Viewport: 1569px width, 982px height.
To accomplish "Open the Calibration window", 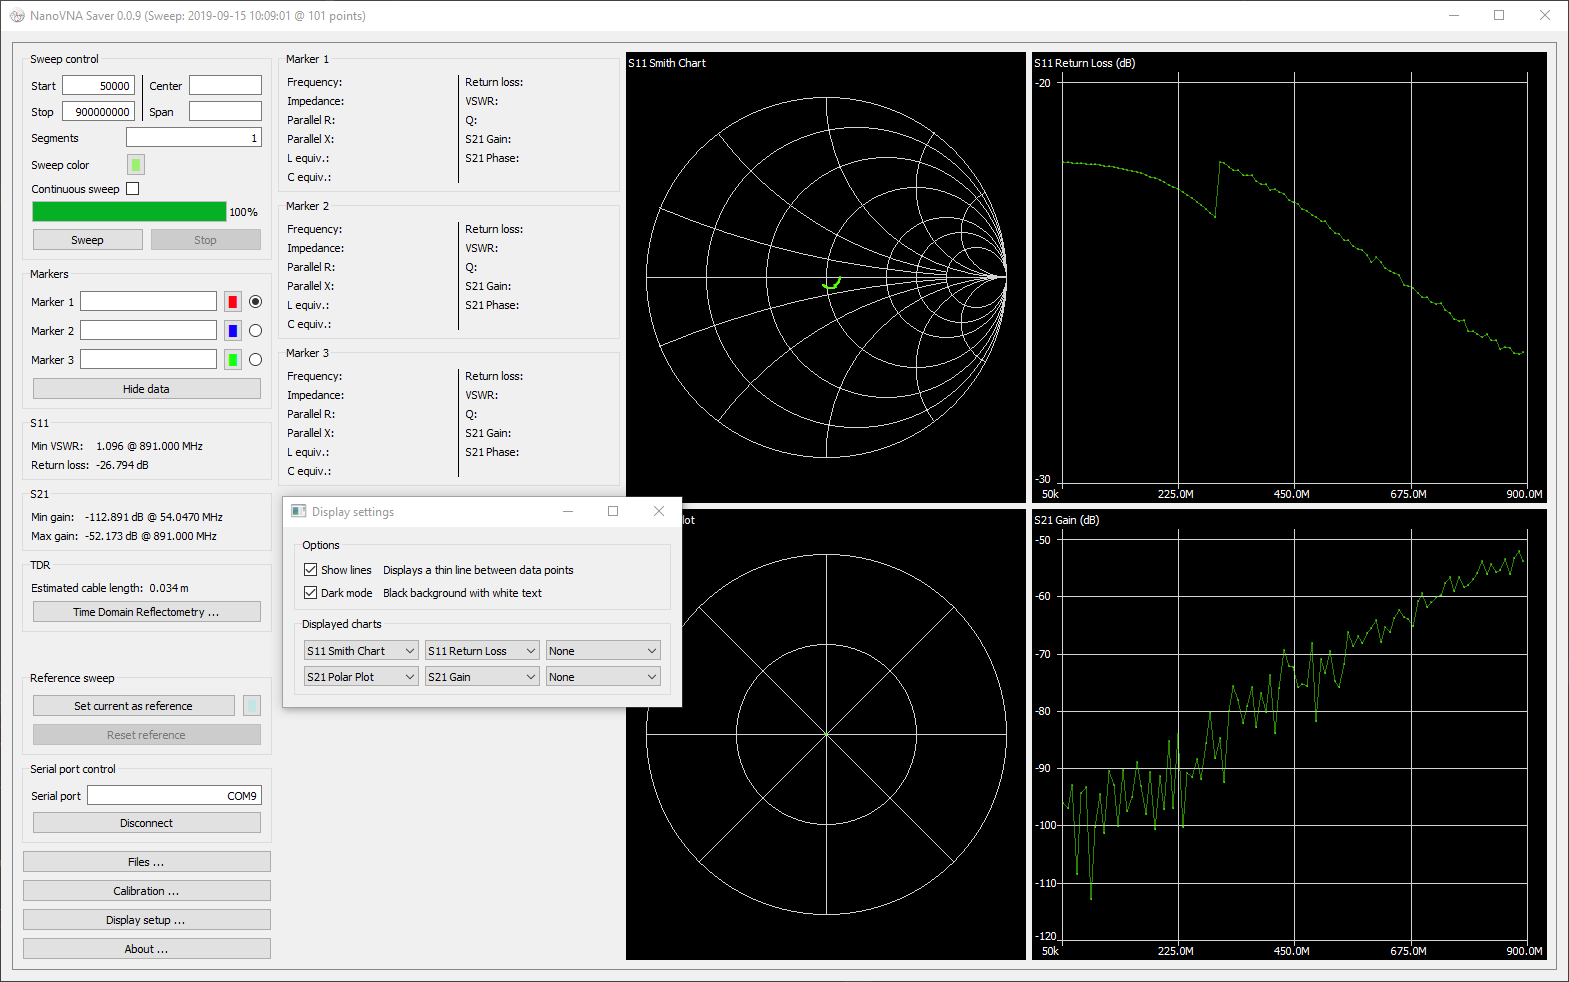I will pyautogui.click(x=146, y=891).
